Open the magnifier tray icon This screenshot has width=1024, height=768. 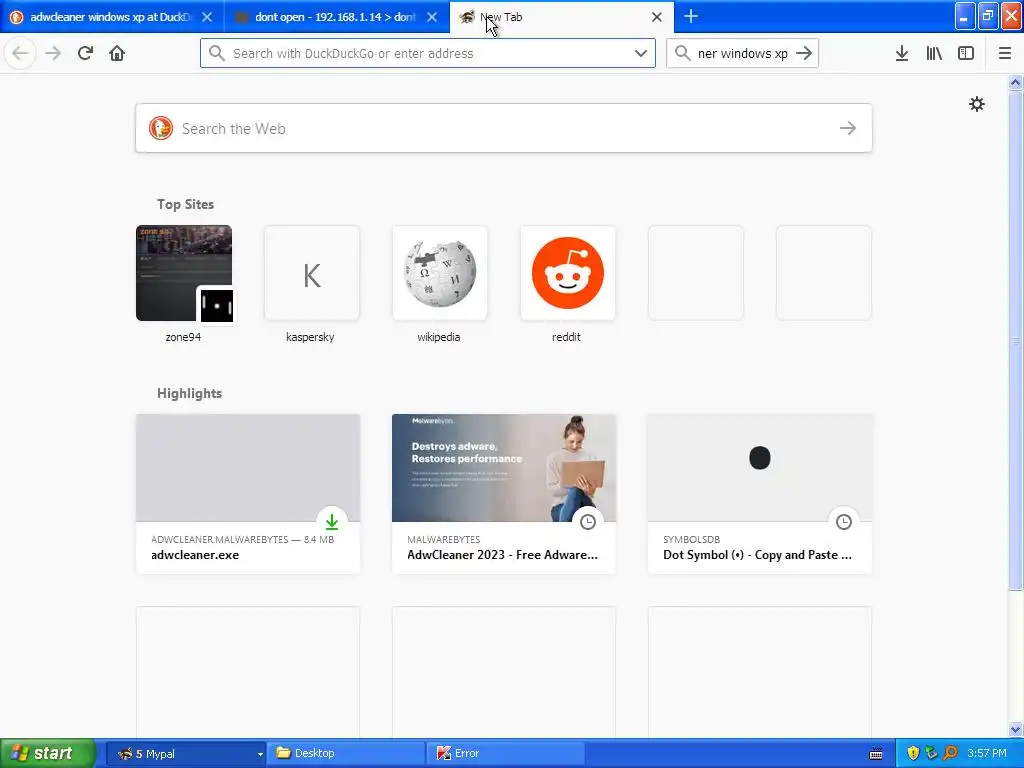pyautogui.click(x=950, y=754)
